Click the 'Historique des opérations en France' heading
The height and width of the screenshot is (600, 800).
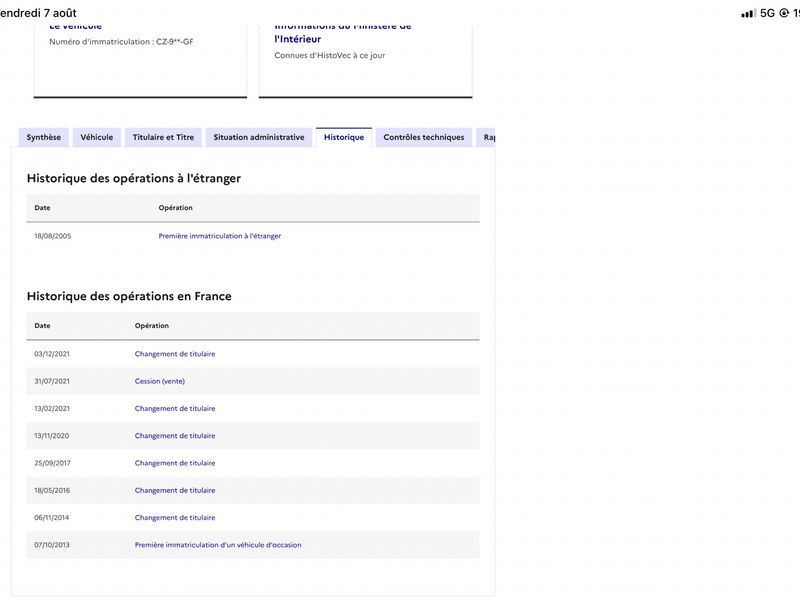[x=129, y=296]
